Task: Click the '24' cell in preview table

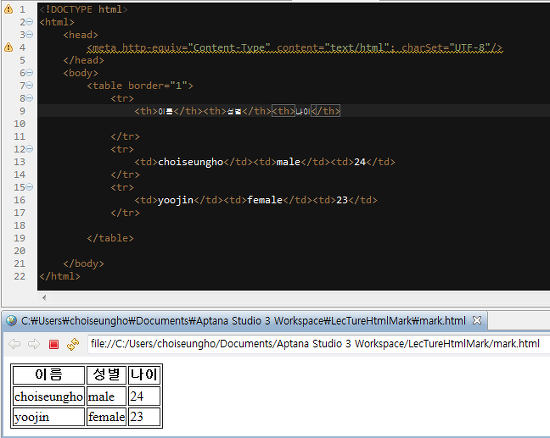Action: (x=144, y=396)
